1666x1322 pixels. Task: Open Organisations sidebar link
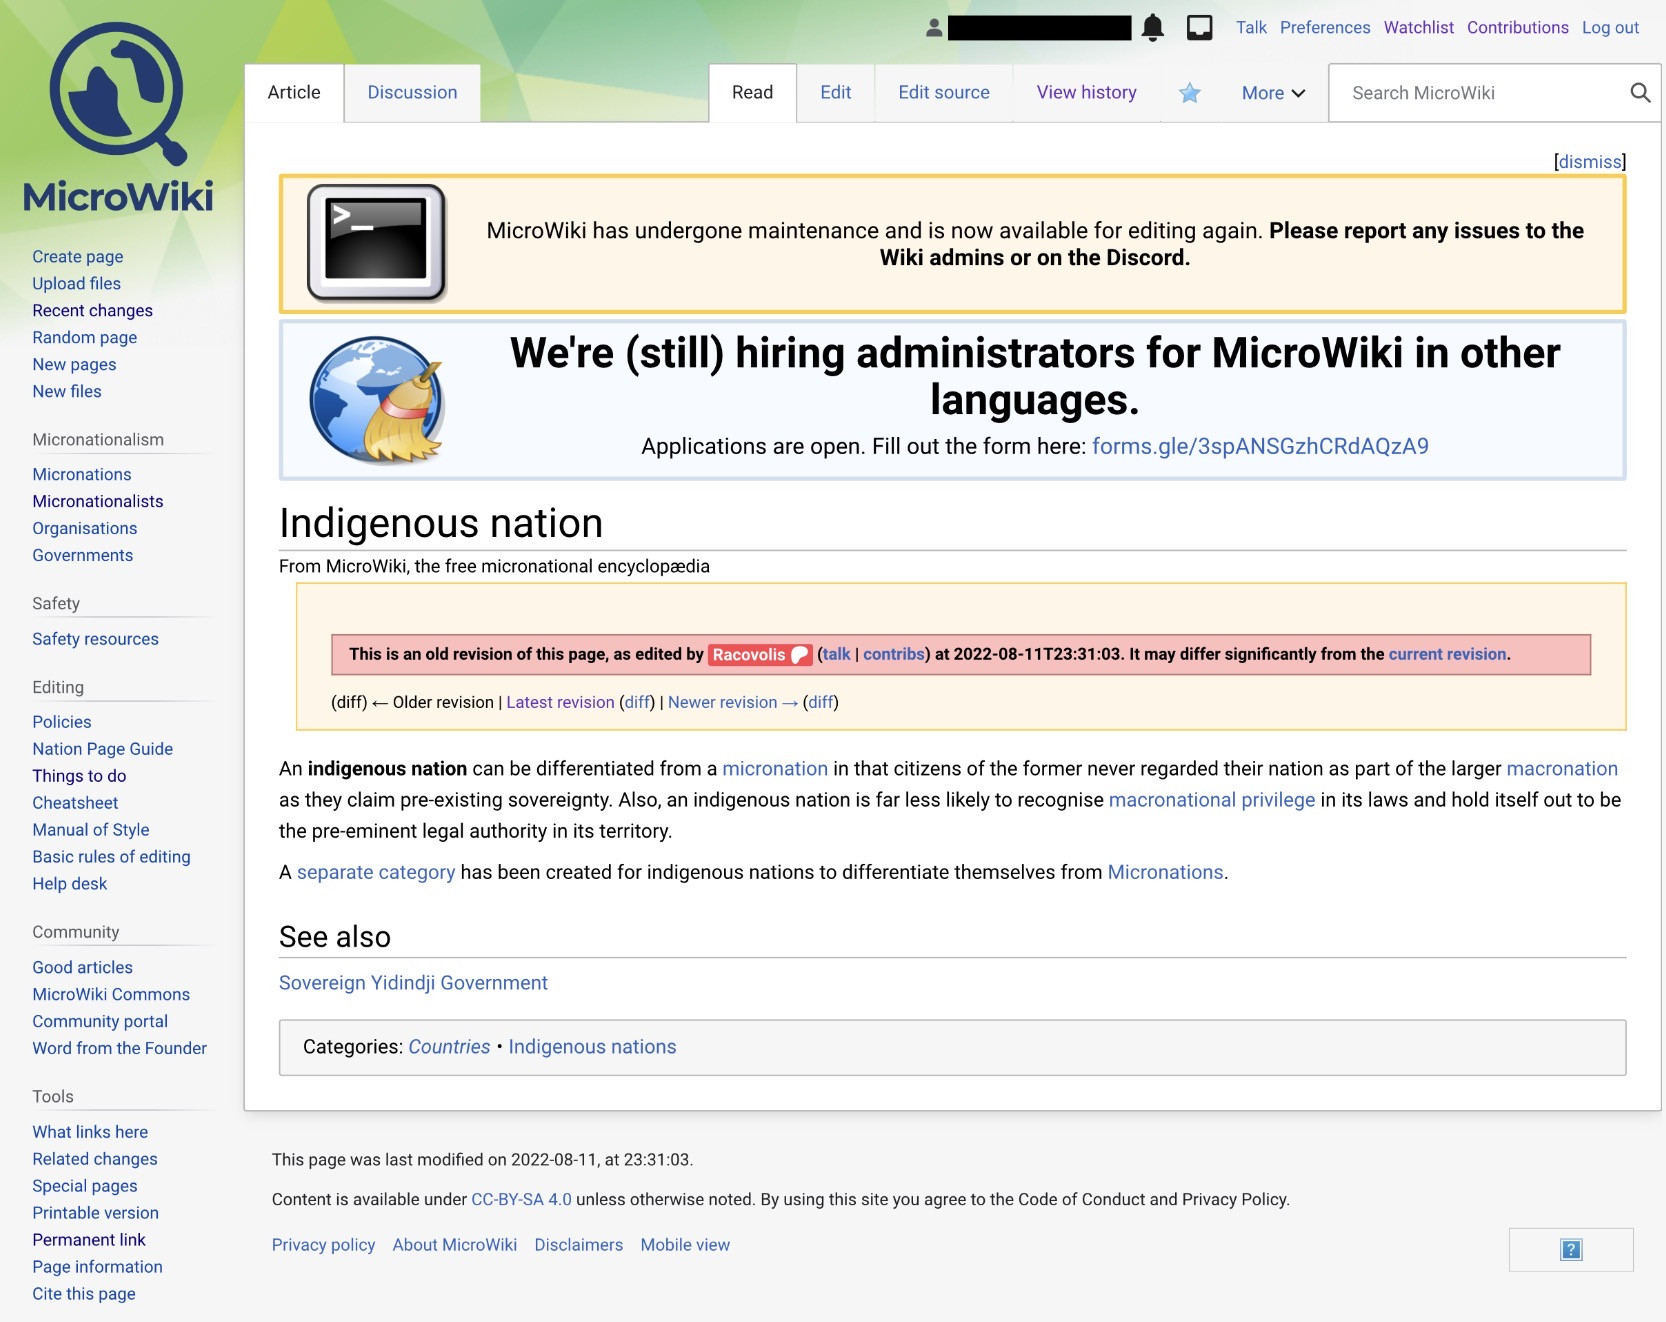(85, 529)
